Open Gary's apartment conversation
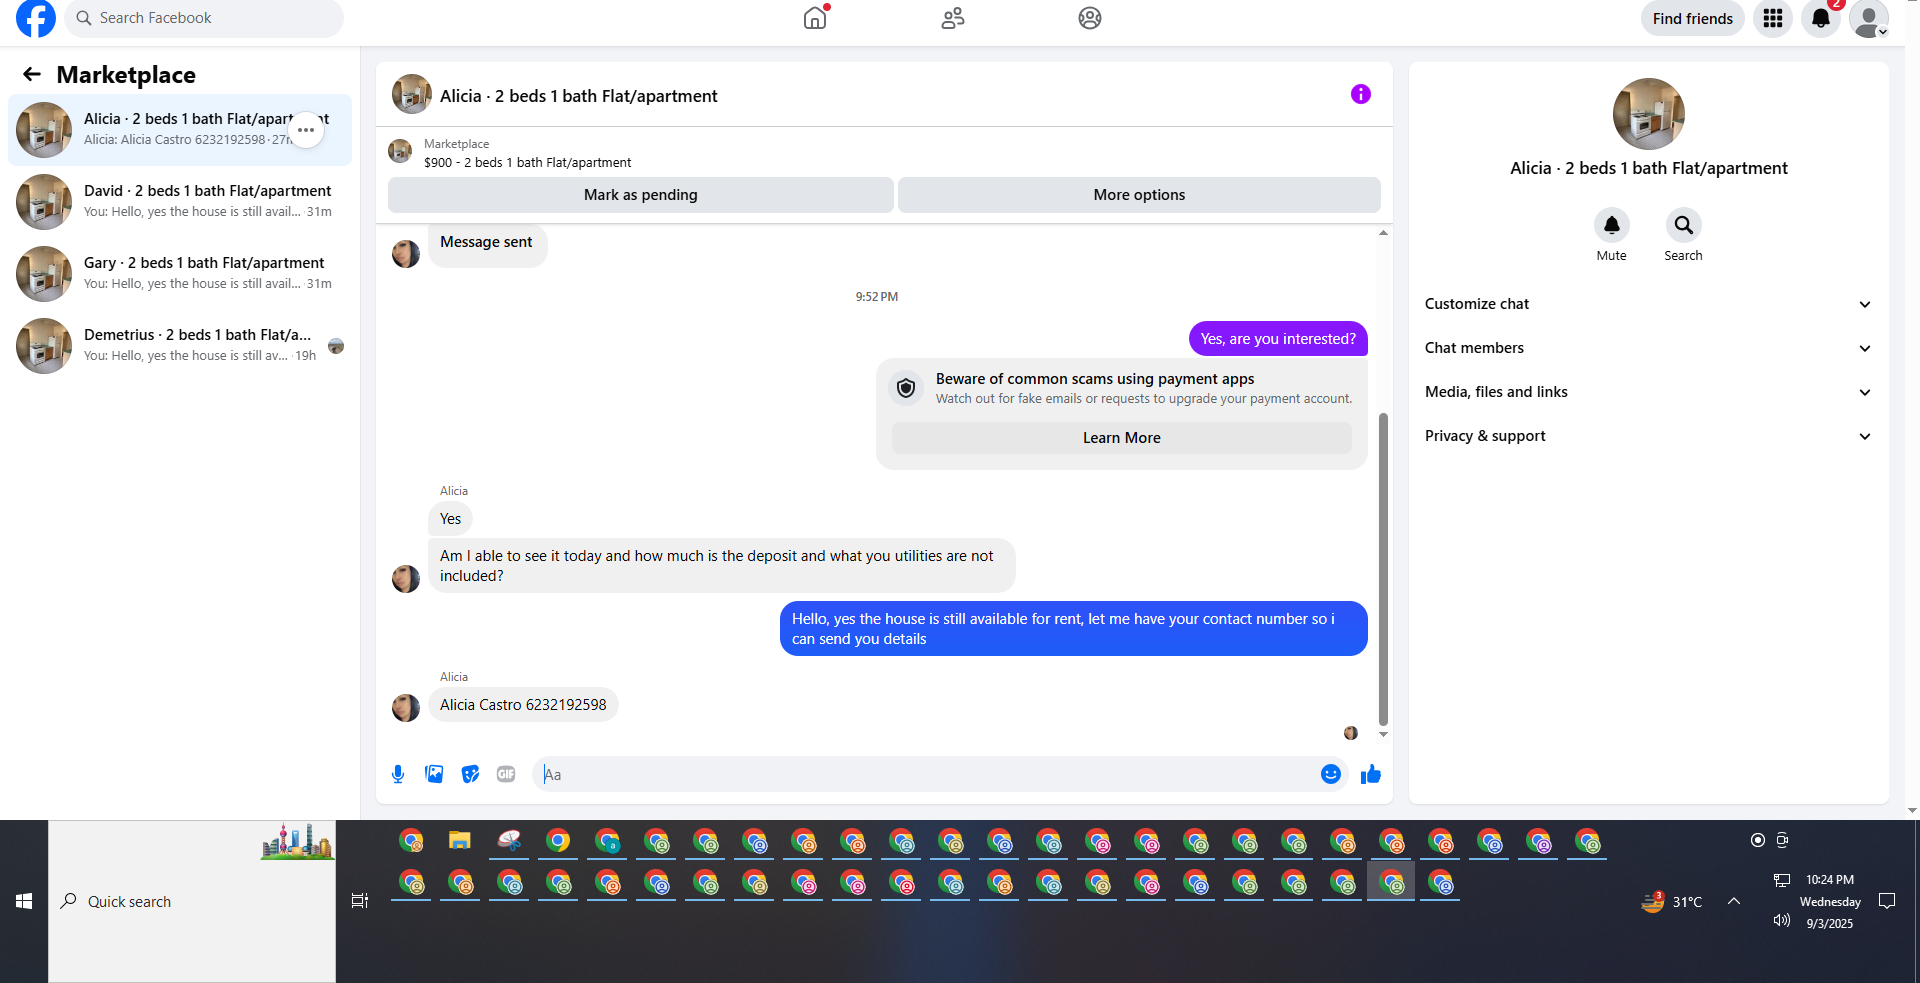 (x=180, y=274)
